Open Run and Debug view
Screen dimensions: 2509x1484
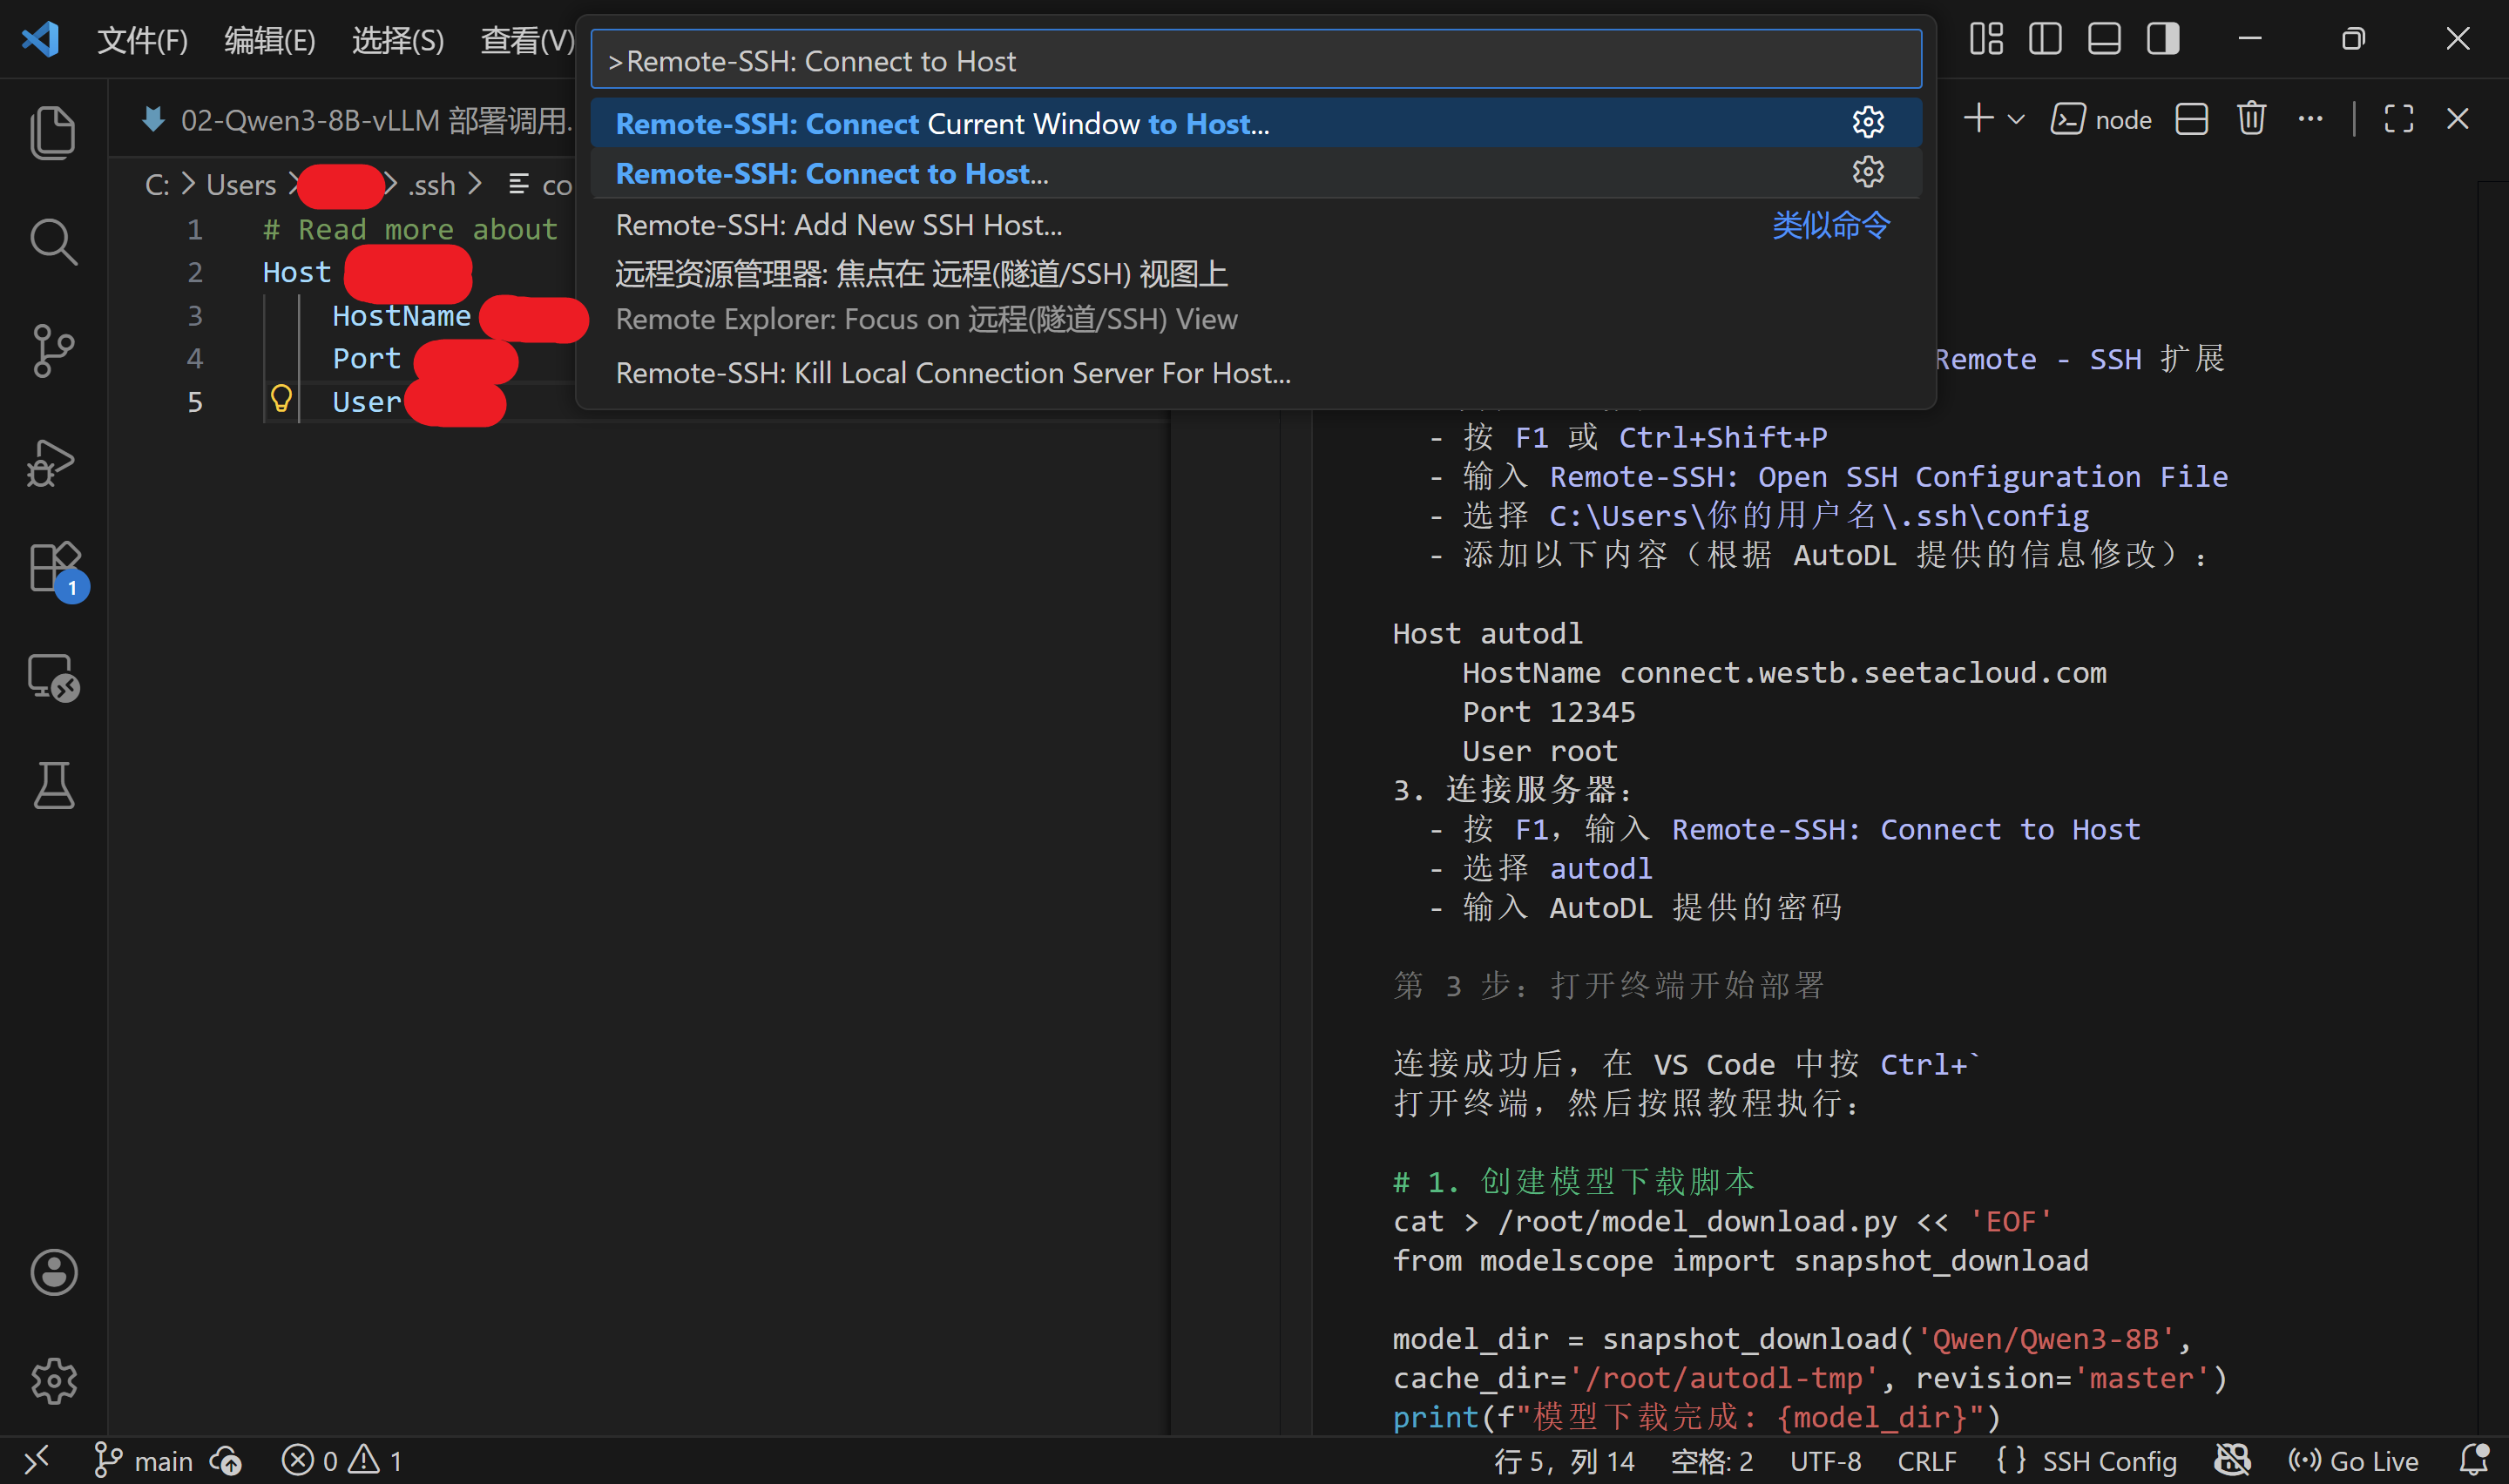click(53, 462)
